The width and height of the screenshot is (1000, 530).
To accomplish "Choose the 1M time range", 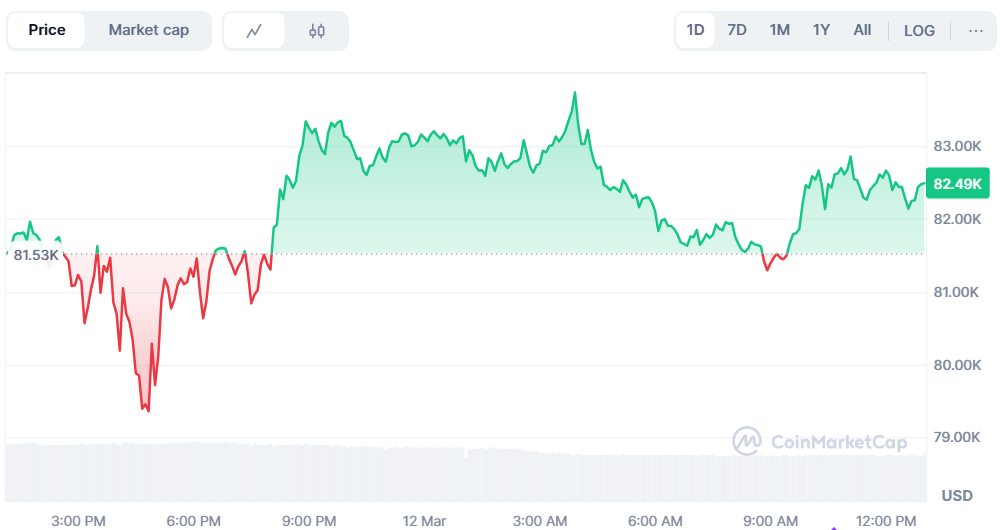I will click(780, 30).
